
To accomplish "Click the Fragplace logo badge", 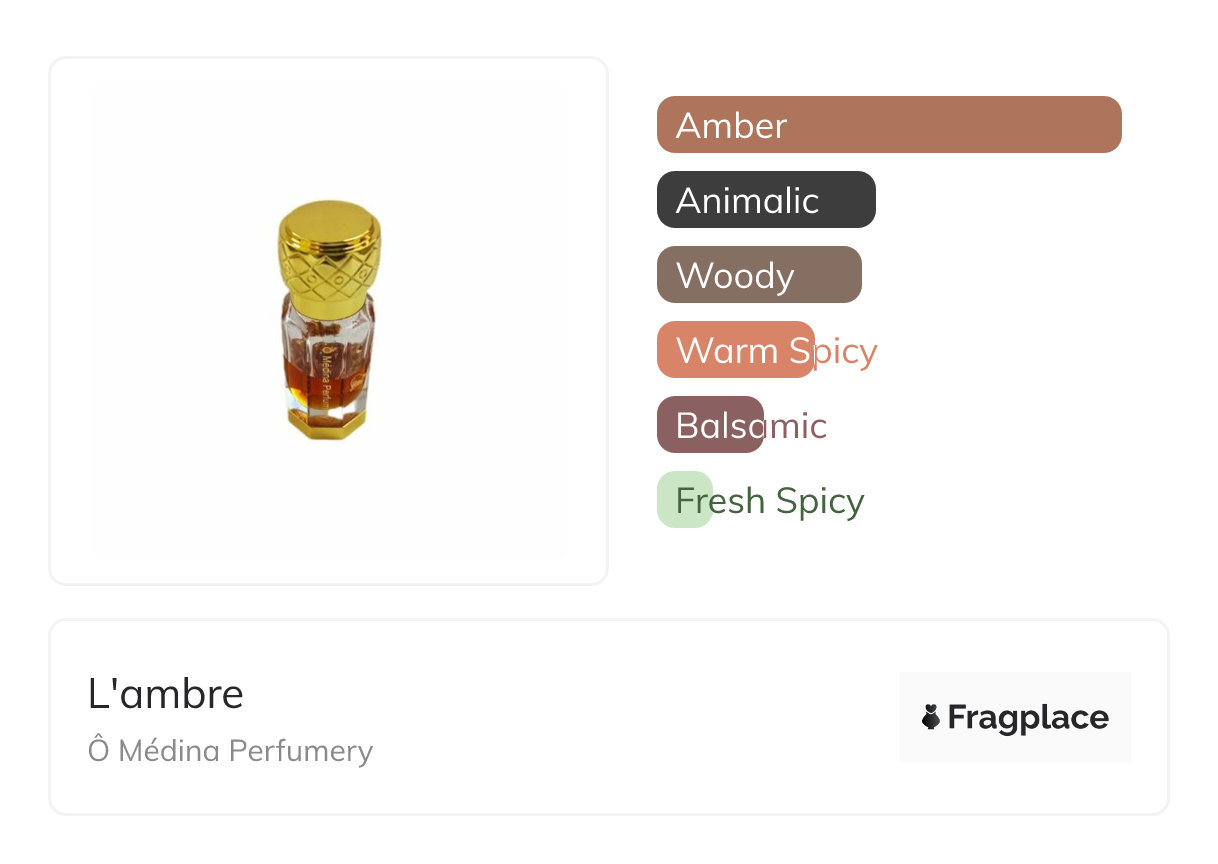I will point(1015,717).
